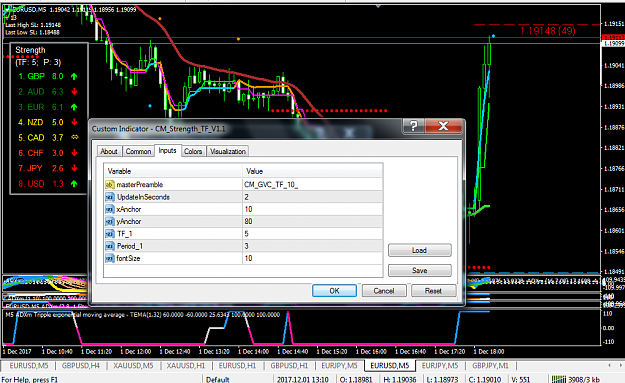This screenshot has height=383, width=625.
Task: Open the About tab
Action: (x=109, y=151)
